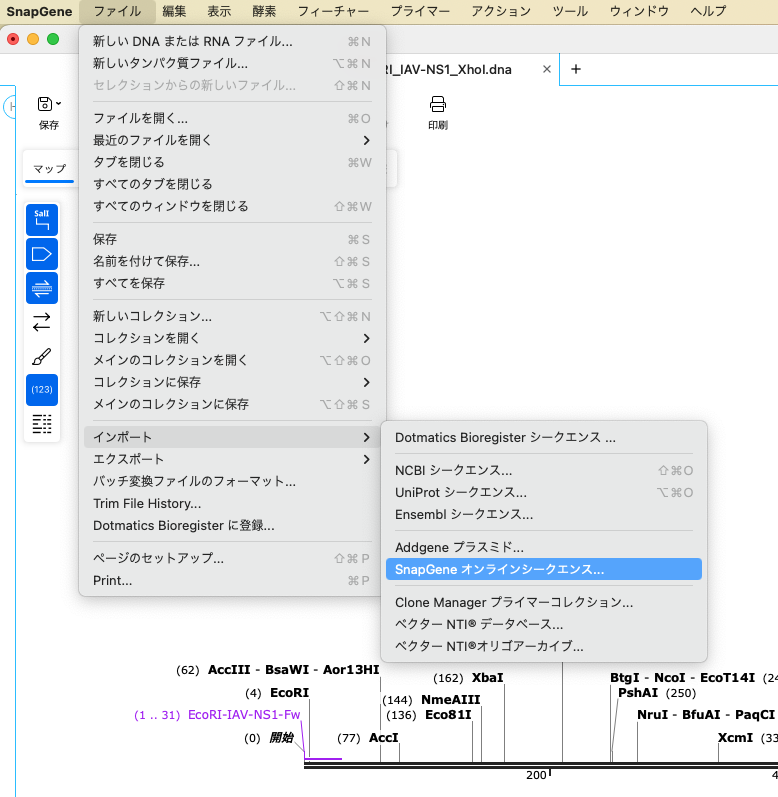Open the フィーチャー menu

point(333,11)
